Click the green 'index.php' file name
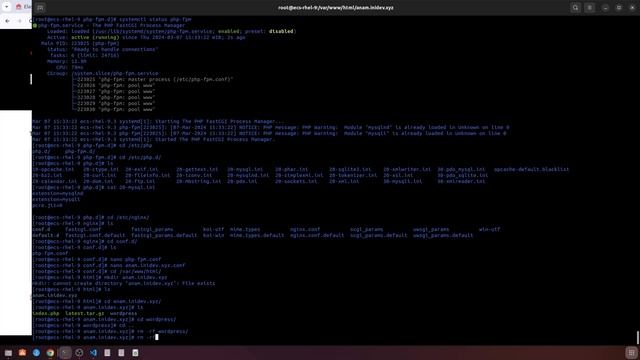 (46, 313)
